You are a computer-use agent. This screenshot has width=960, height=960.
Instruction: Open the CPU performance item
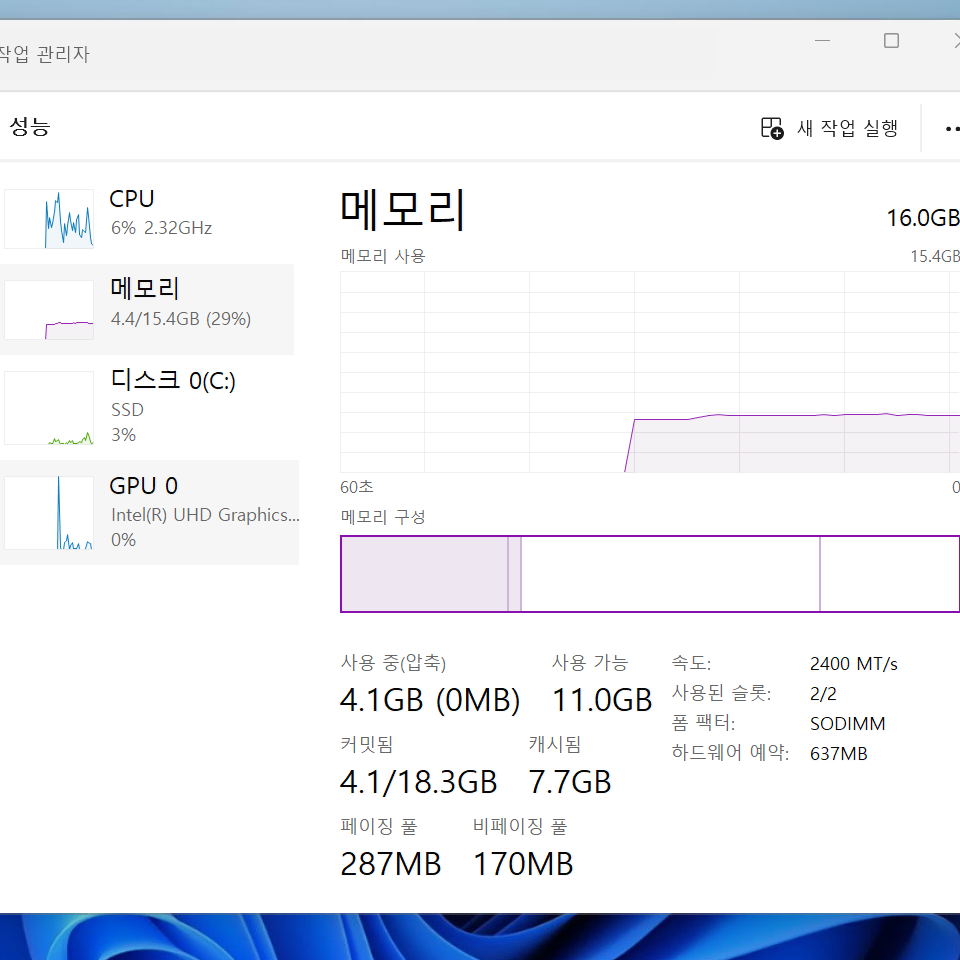click(x=147, y=219)
